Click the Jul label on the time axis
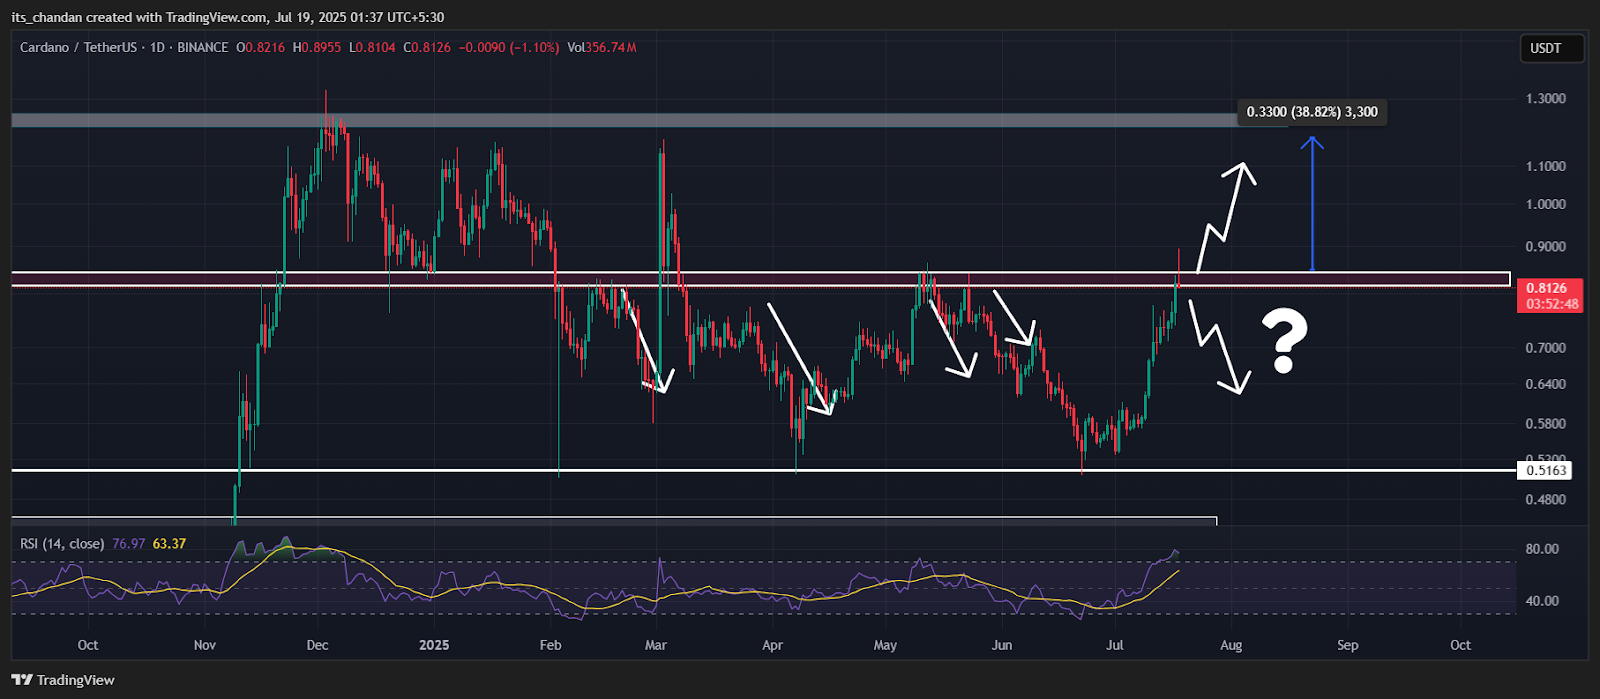Image resolution: width=1600 pixels, height=699 pixels. [x=1115, y=645]
